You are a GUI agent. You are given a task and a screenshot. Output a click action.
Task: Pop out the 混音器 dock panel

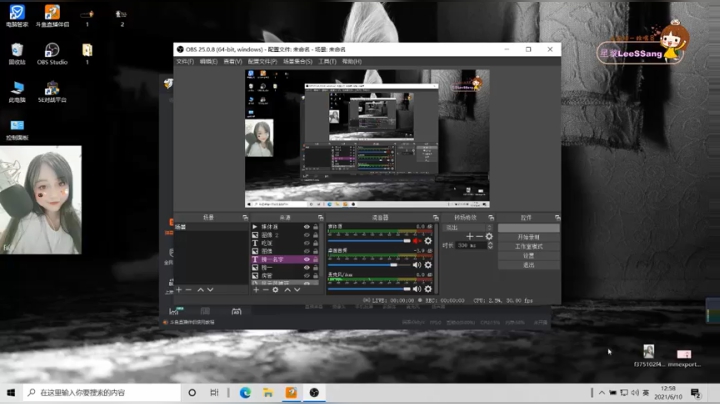[x=435, y=218]
